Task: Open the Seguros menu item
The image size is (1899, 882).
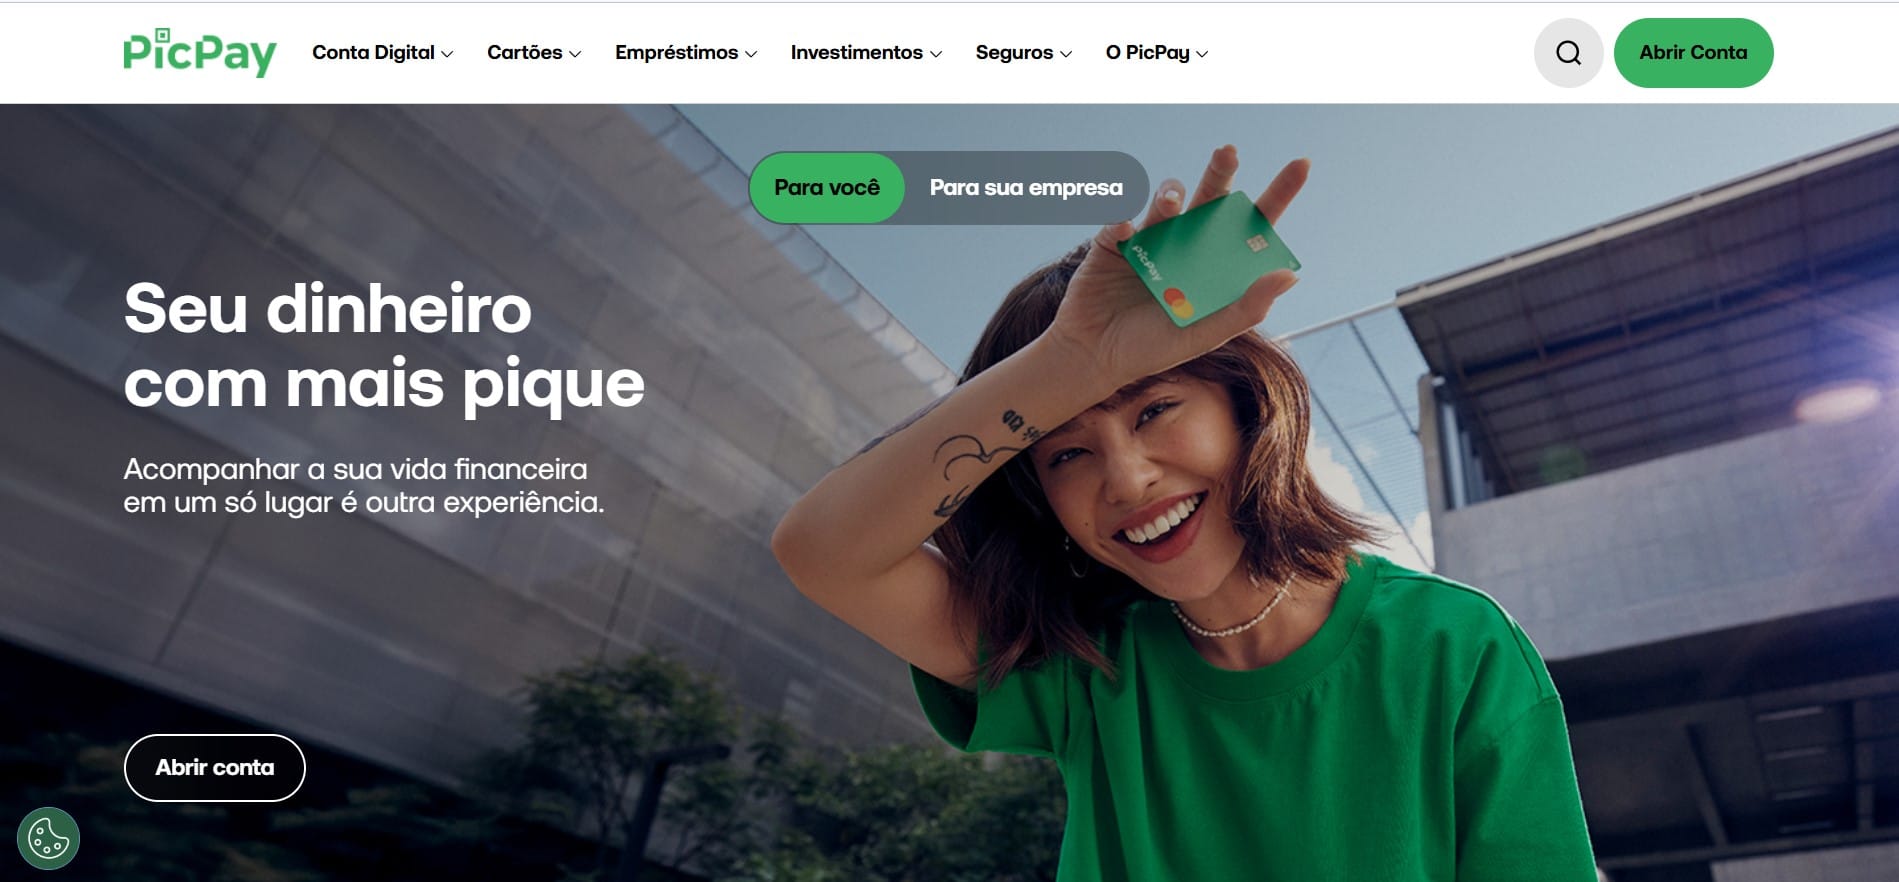Action: 1024,53
